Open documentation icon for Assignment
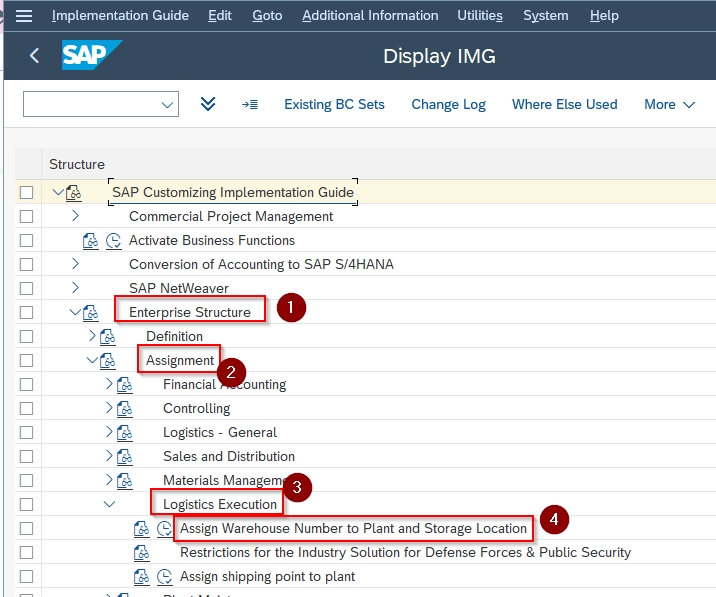This screenshot has height=597, width=716. pos(107,361)
